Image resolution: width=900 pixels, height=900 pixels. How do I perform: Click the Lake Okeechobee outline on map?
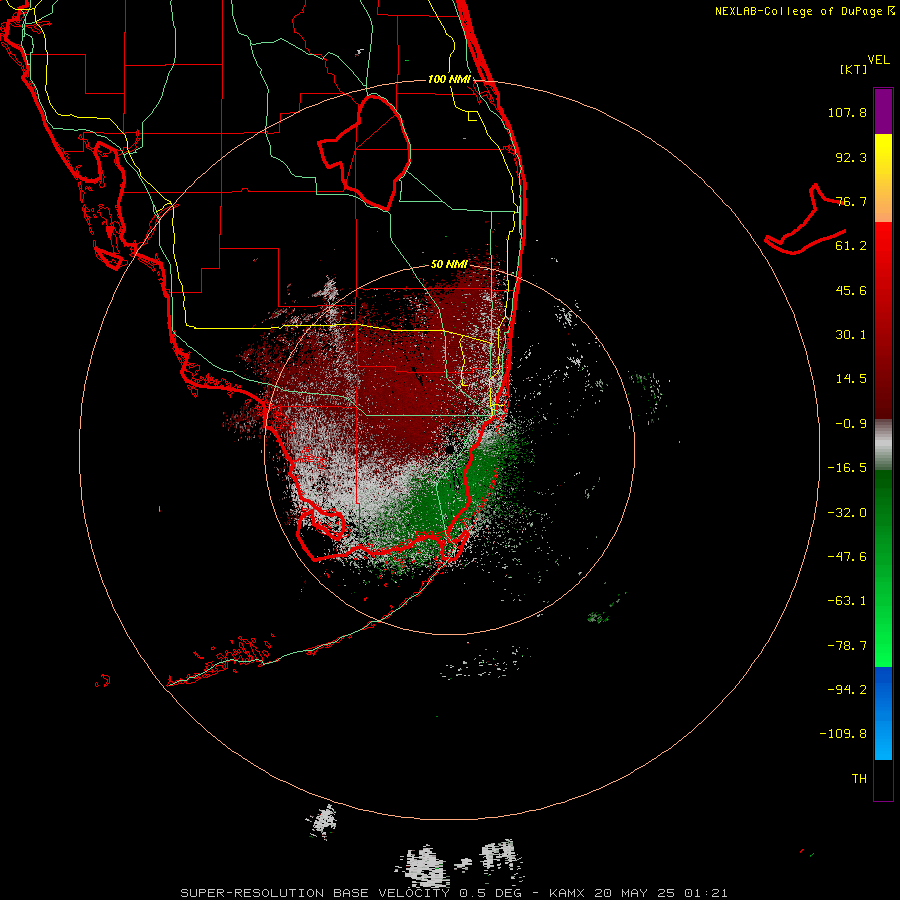click(x=365, y=152)
